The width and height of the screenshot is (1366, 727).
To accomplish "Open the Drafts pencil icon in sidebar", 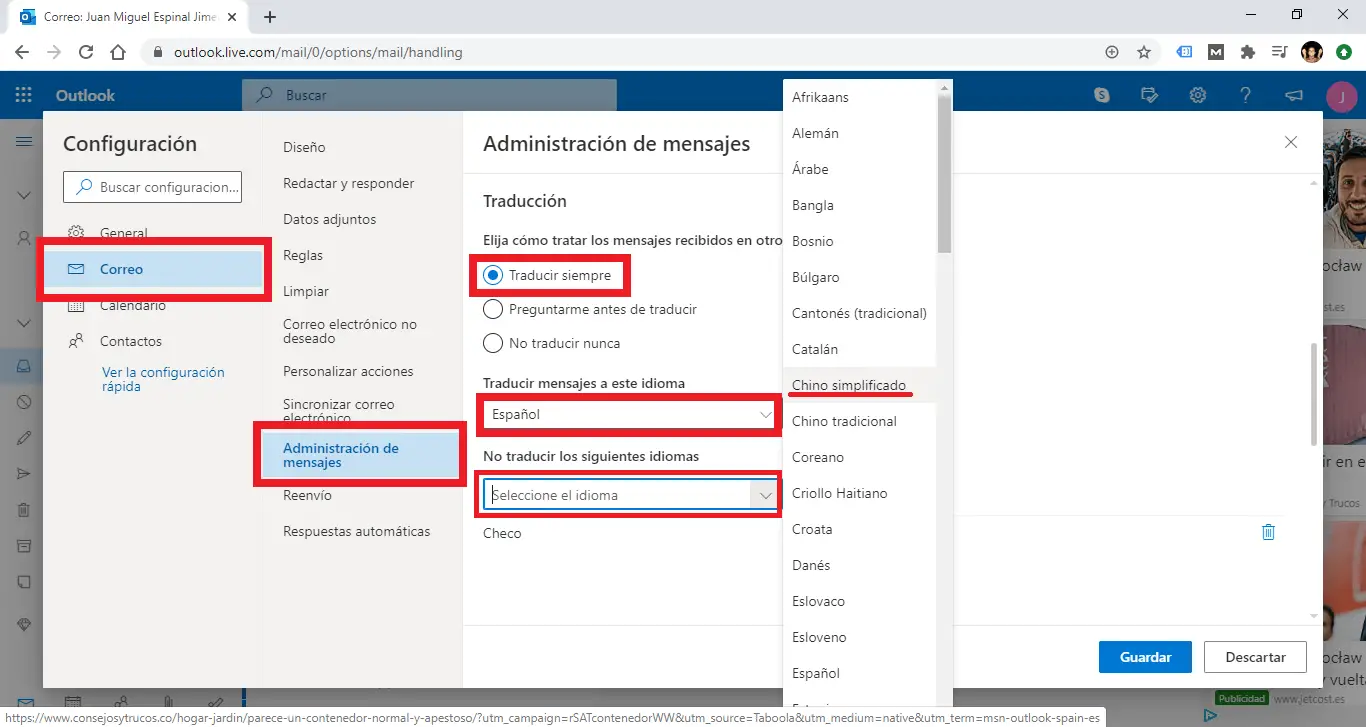I will coord(24,437).
